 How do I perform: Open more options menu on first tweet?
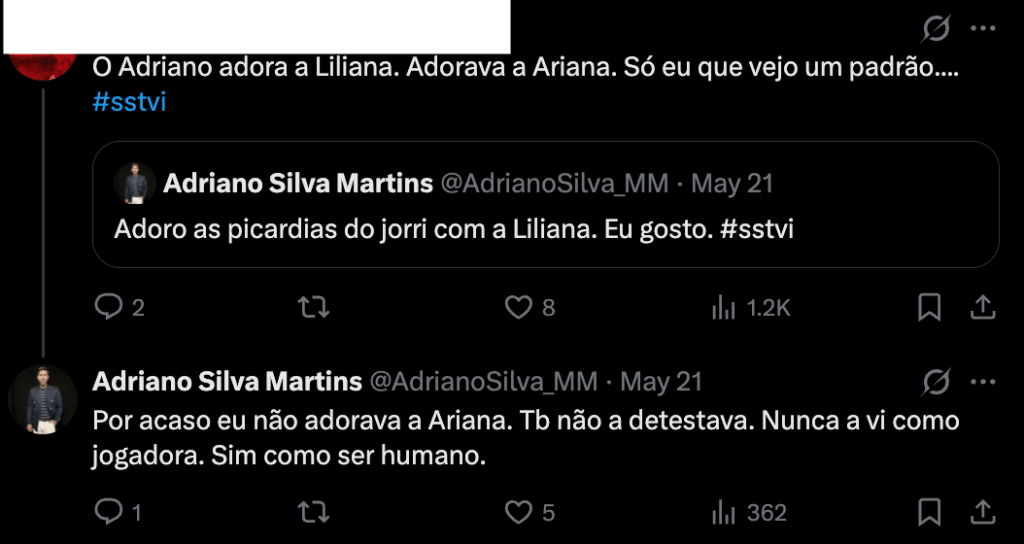click(x=983, y=29)
